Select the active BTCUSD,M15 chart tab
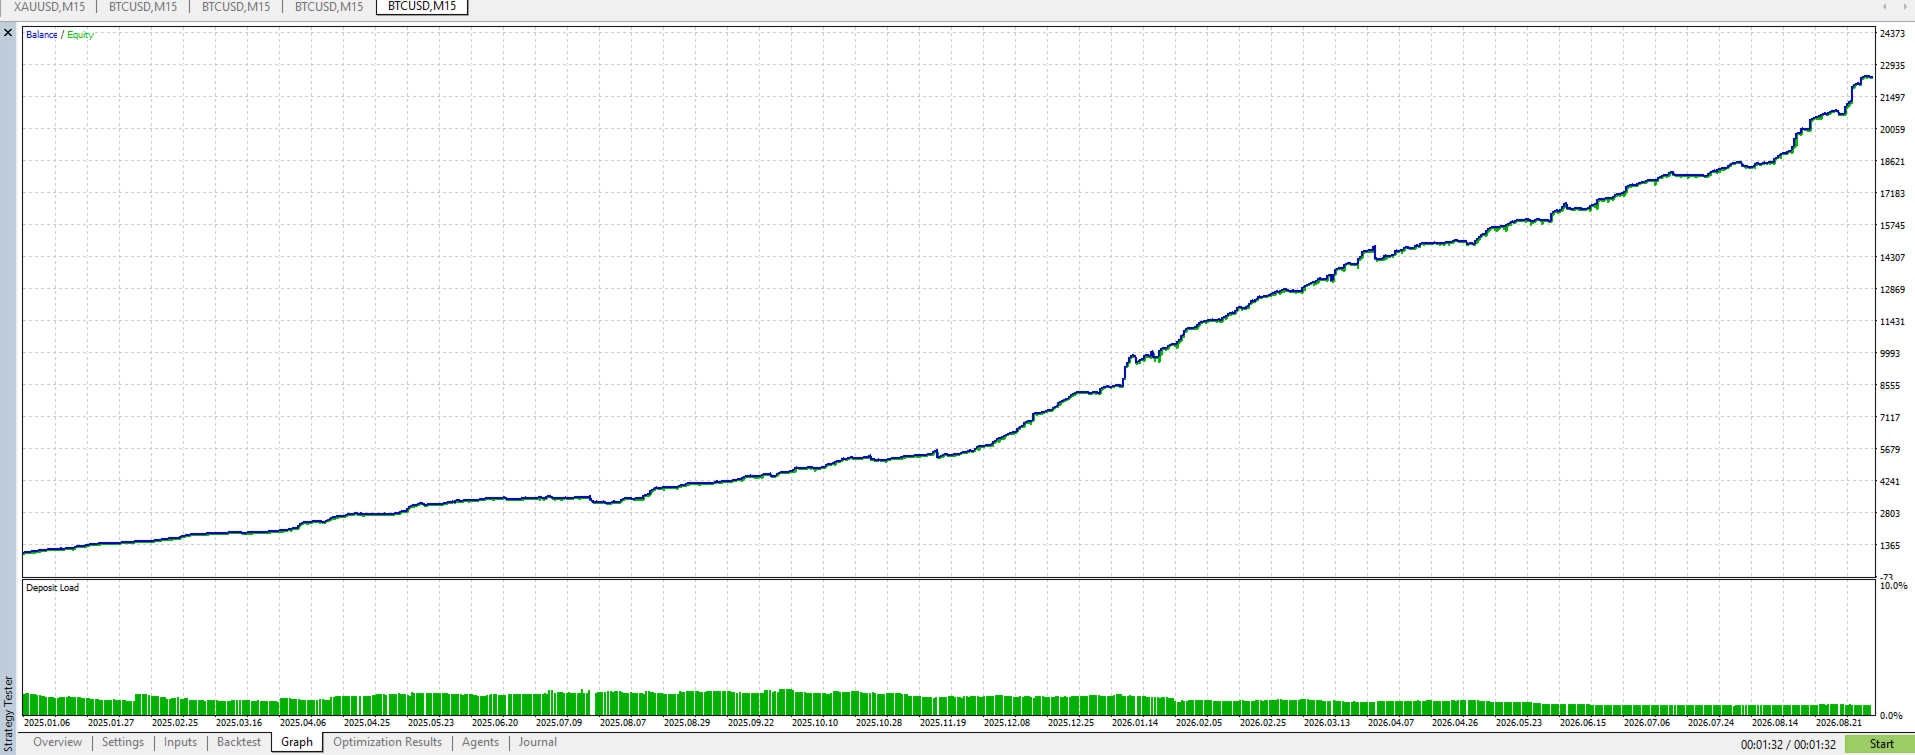 tap(422, 7)
